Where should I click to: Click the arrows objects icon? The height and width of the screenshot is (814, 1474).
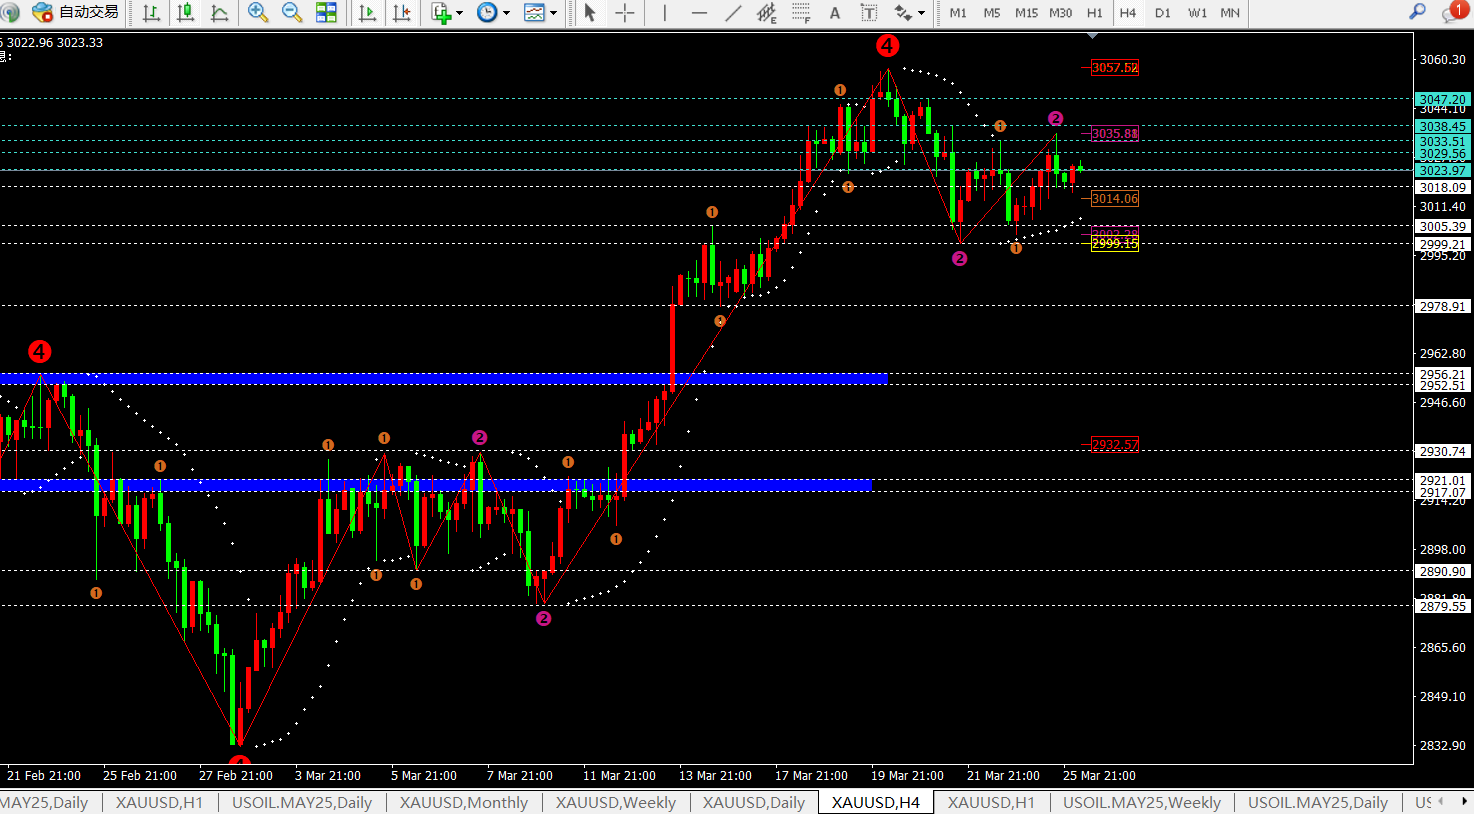tap(903, 13)
